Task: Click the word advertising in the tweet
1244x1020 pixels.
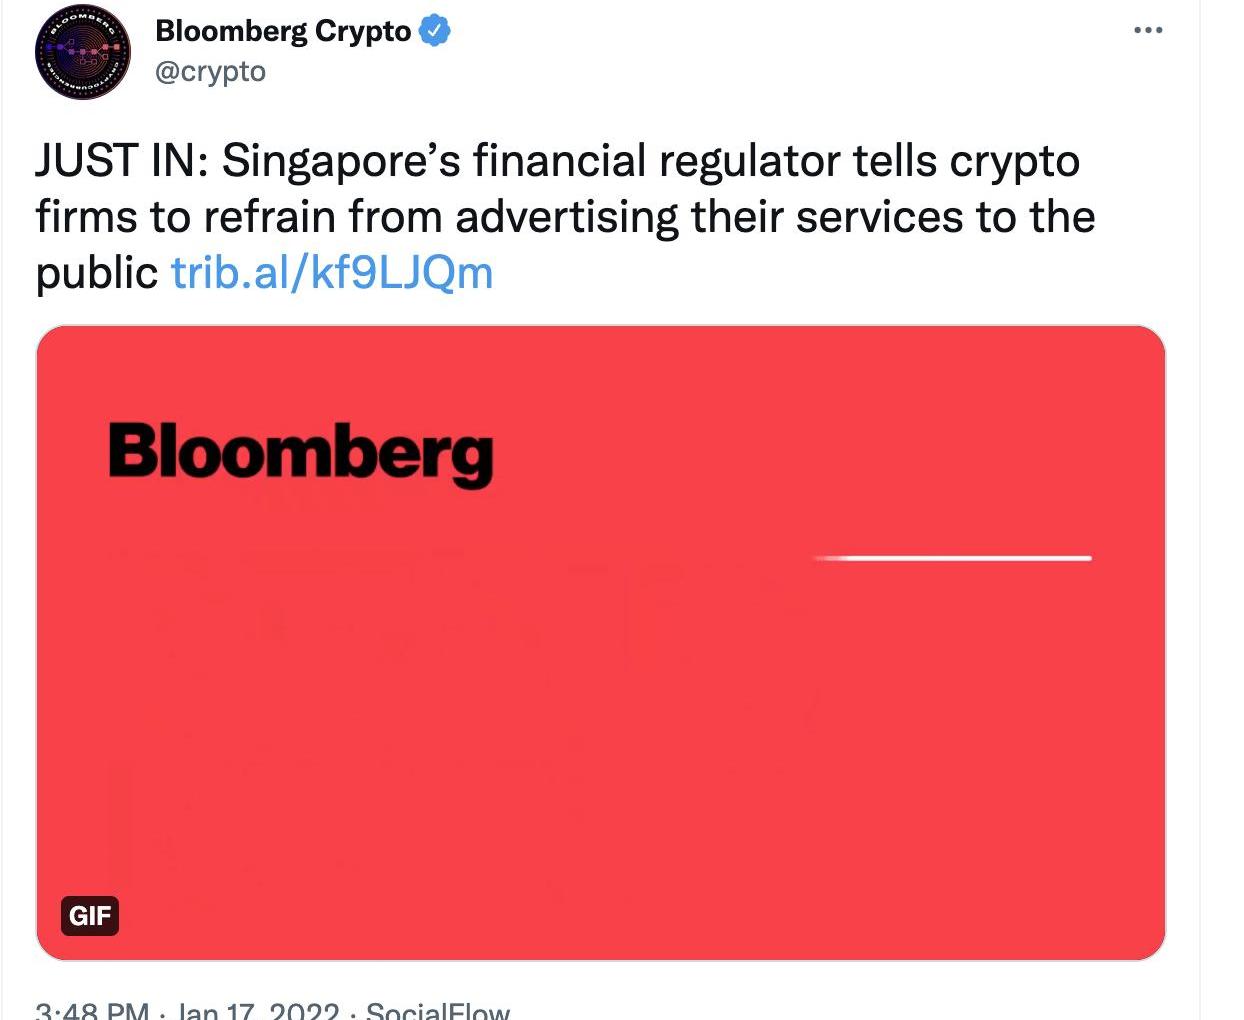Action: coord(566,219)
